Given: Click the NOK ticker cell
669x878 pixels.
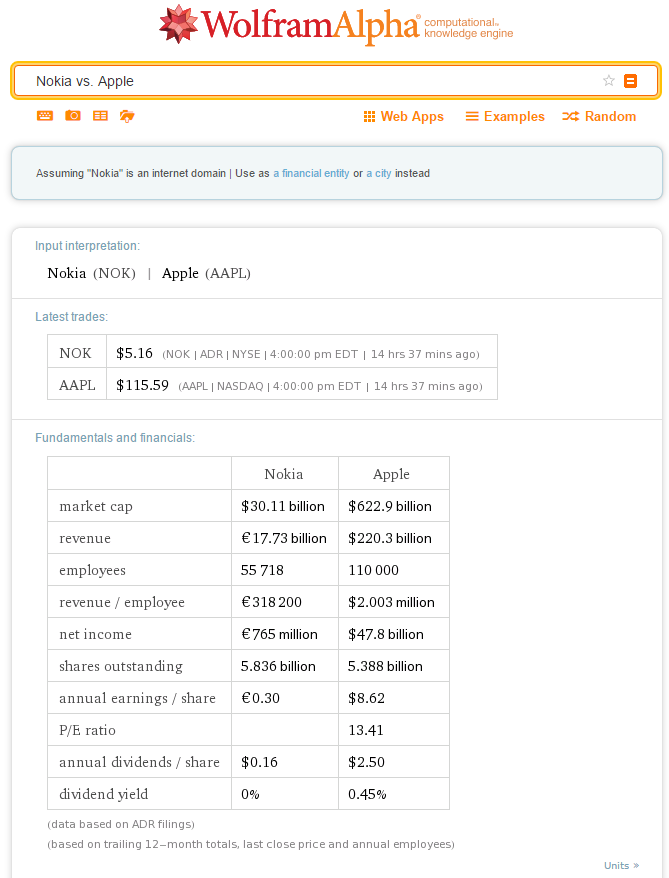Looking at the screenshot, I should [76, 353].
